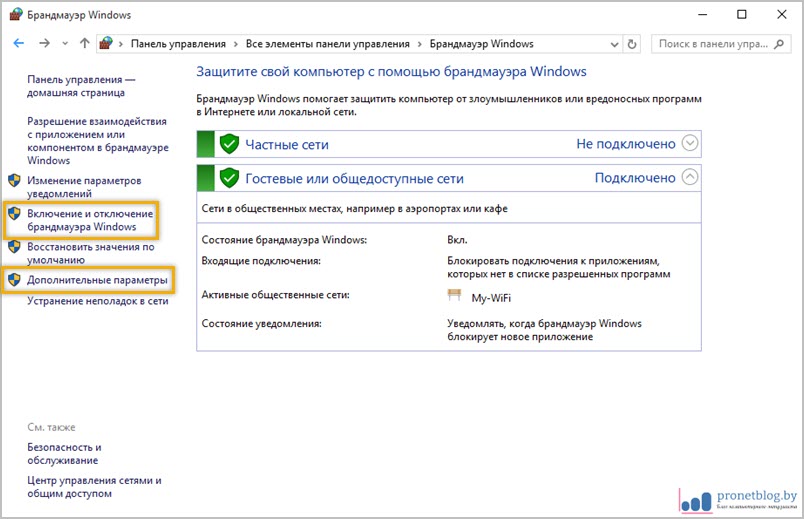Click the green shield icon beside Частные сети
Image resolution: width=804 pixels, height=519 pixels.
[x=230, y=144]
